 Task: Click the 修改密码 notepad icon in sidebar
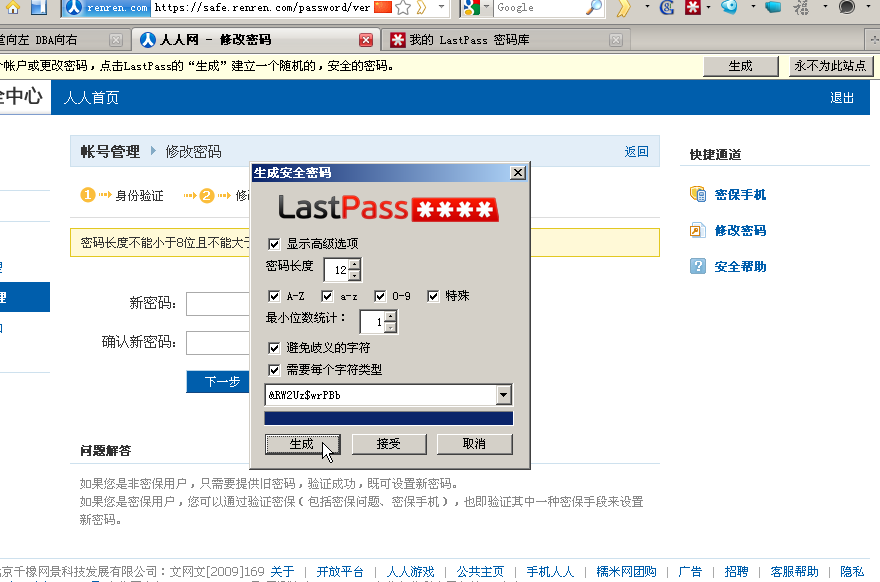697,230
